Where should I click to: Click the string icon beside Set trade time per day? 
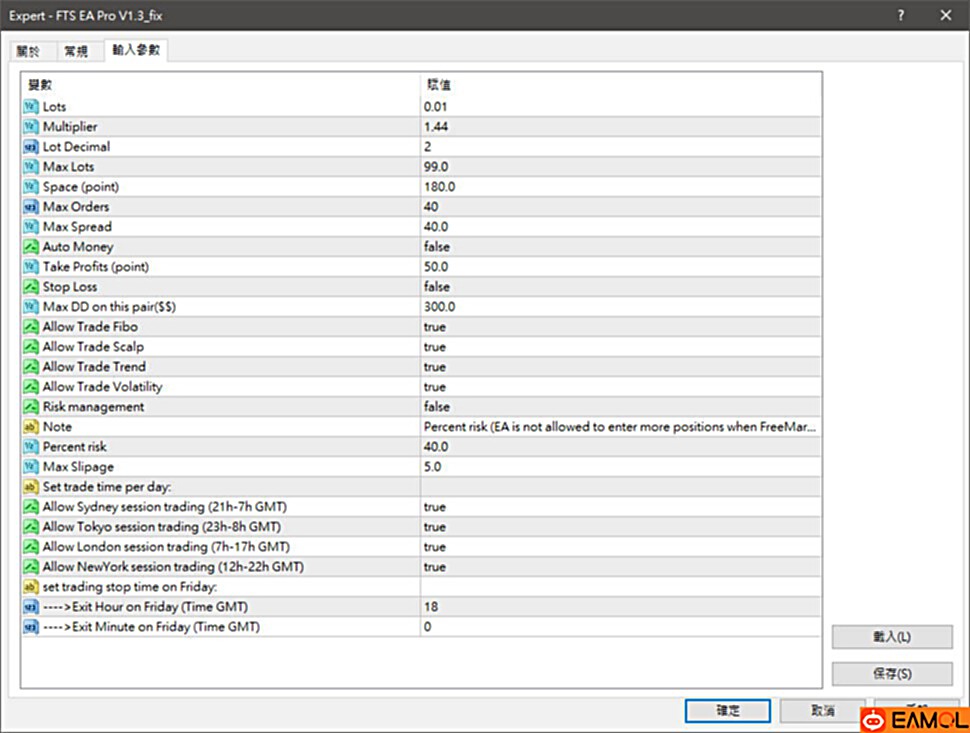click(31, 487)
